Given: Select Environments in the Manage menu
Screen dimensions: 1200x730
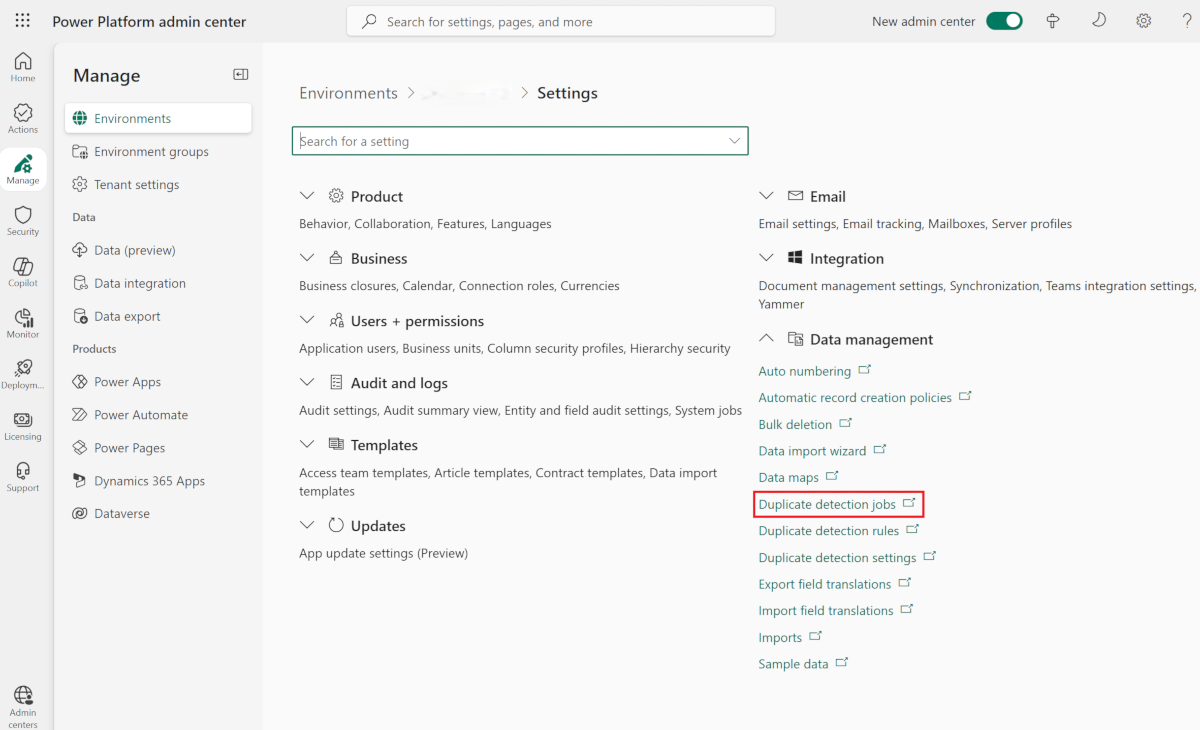Looking at the screenshot, I should point(158,118).
